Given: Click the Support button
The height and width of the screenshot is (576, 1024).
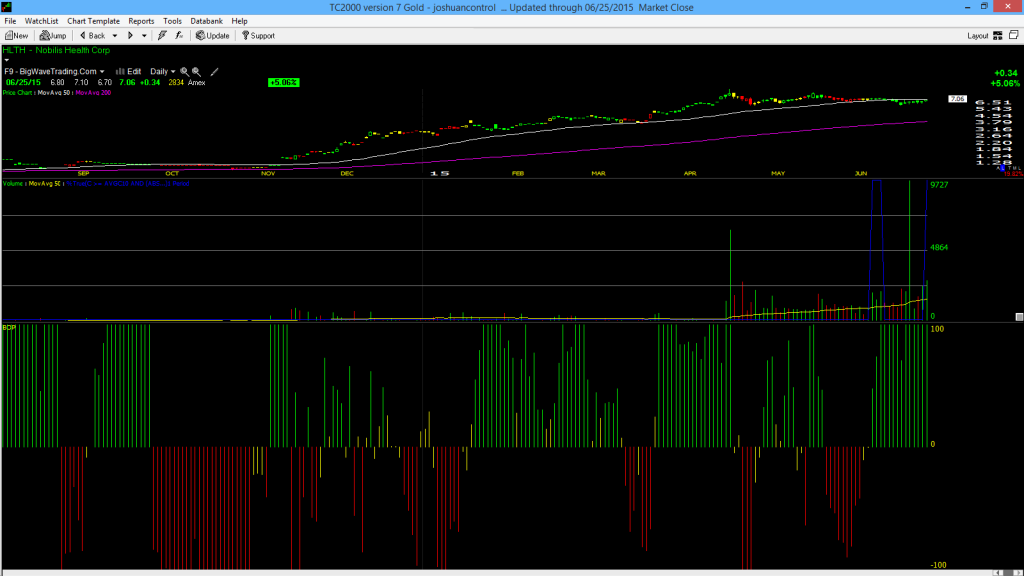Looking at the screenshot, I should 258,35.
